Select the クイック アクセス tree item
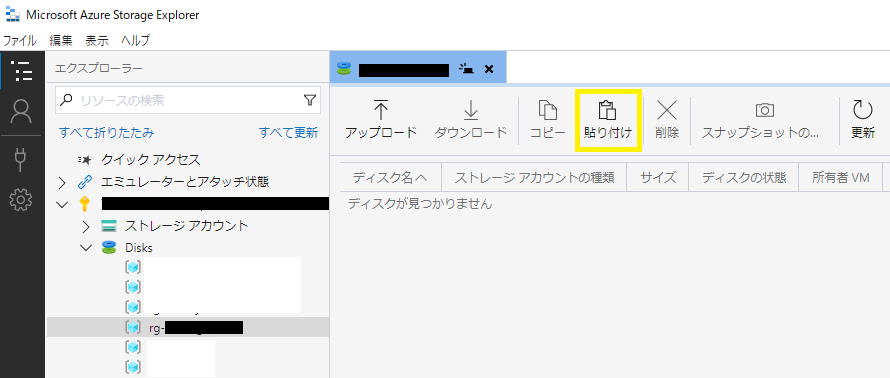This screenshot has height=378, width=890. click(x=150, y=159)
